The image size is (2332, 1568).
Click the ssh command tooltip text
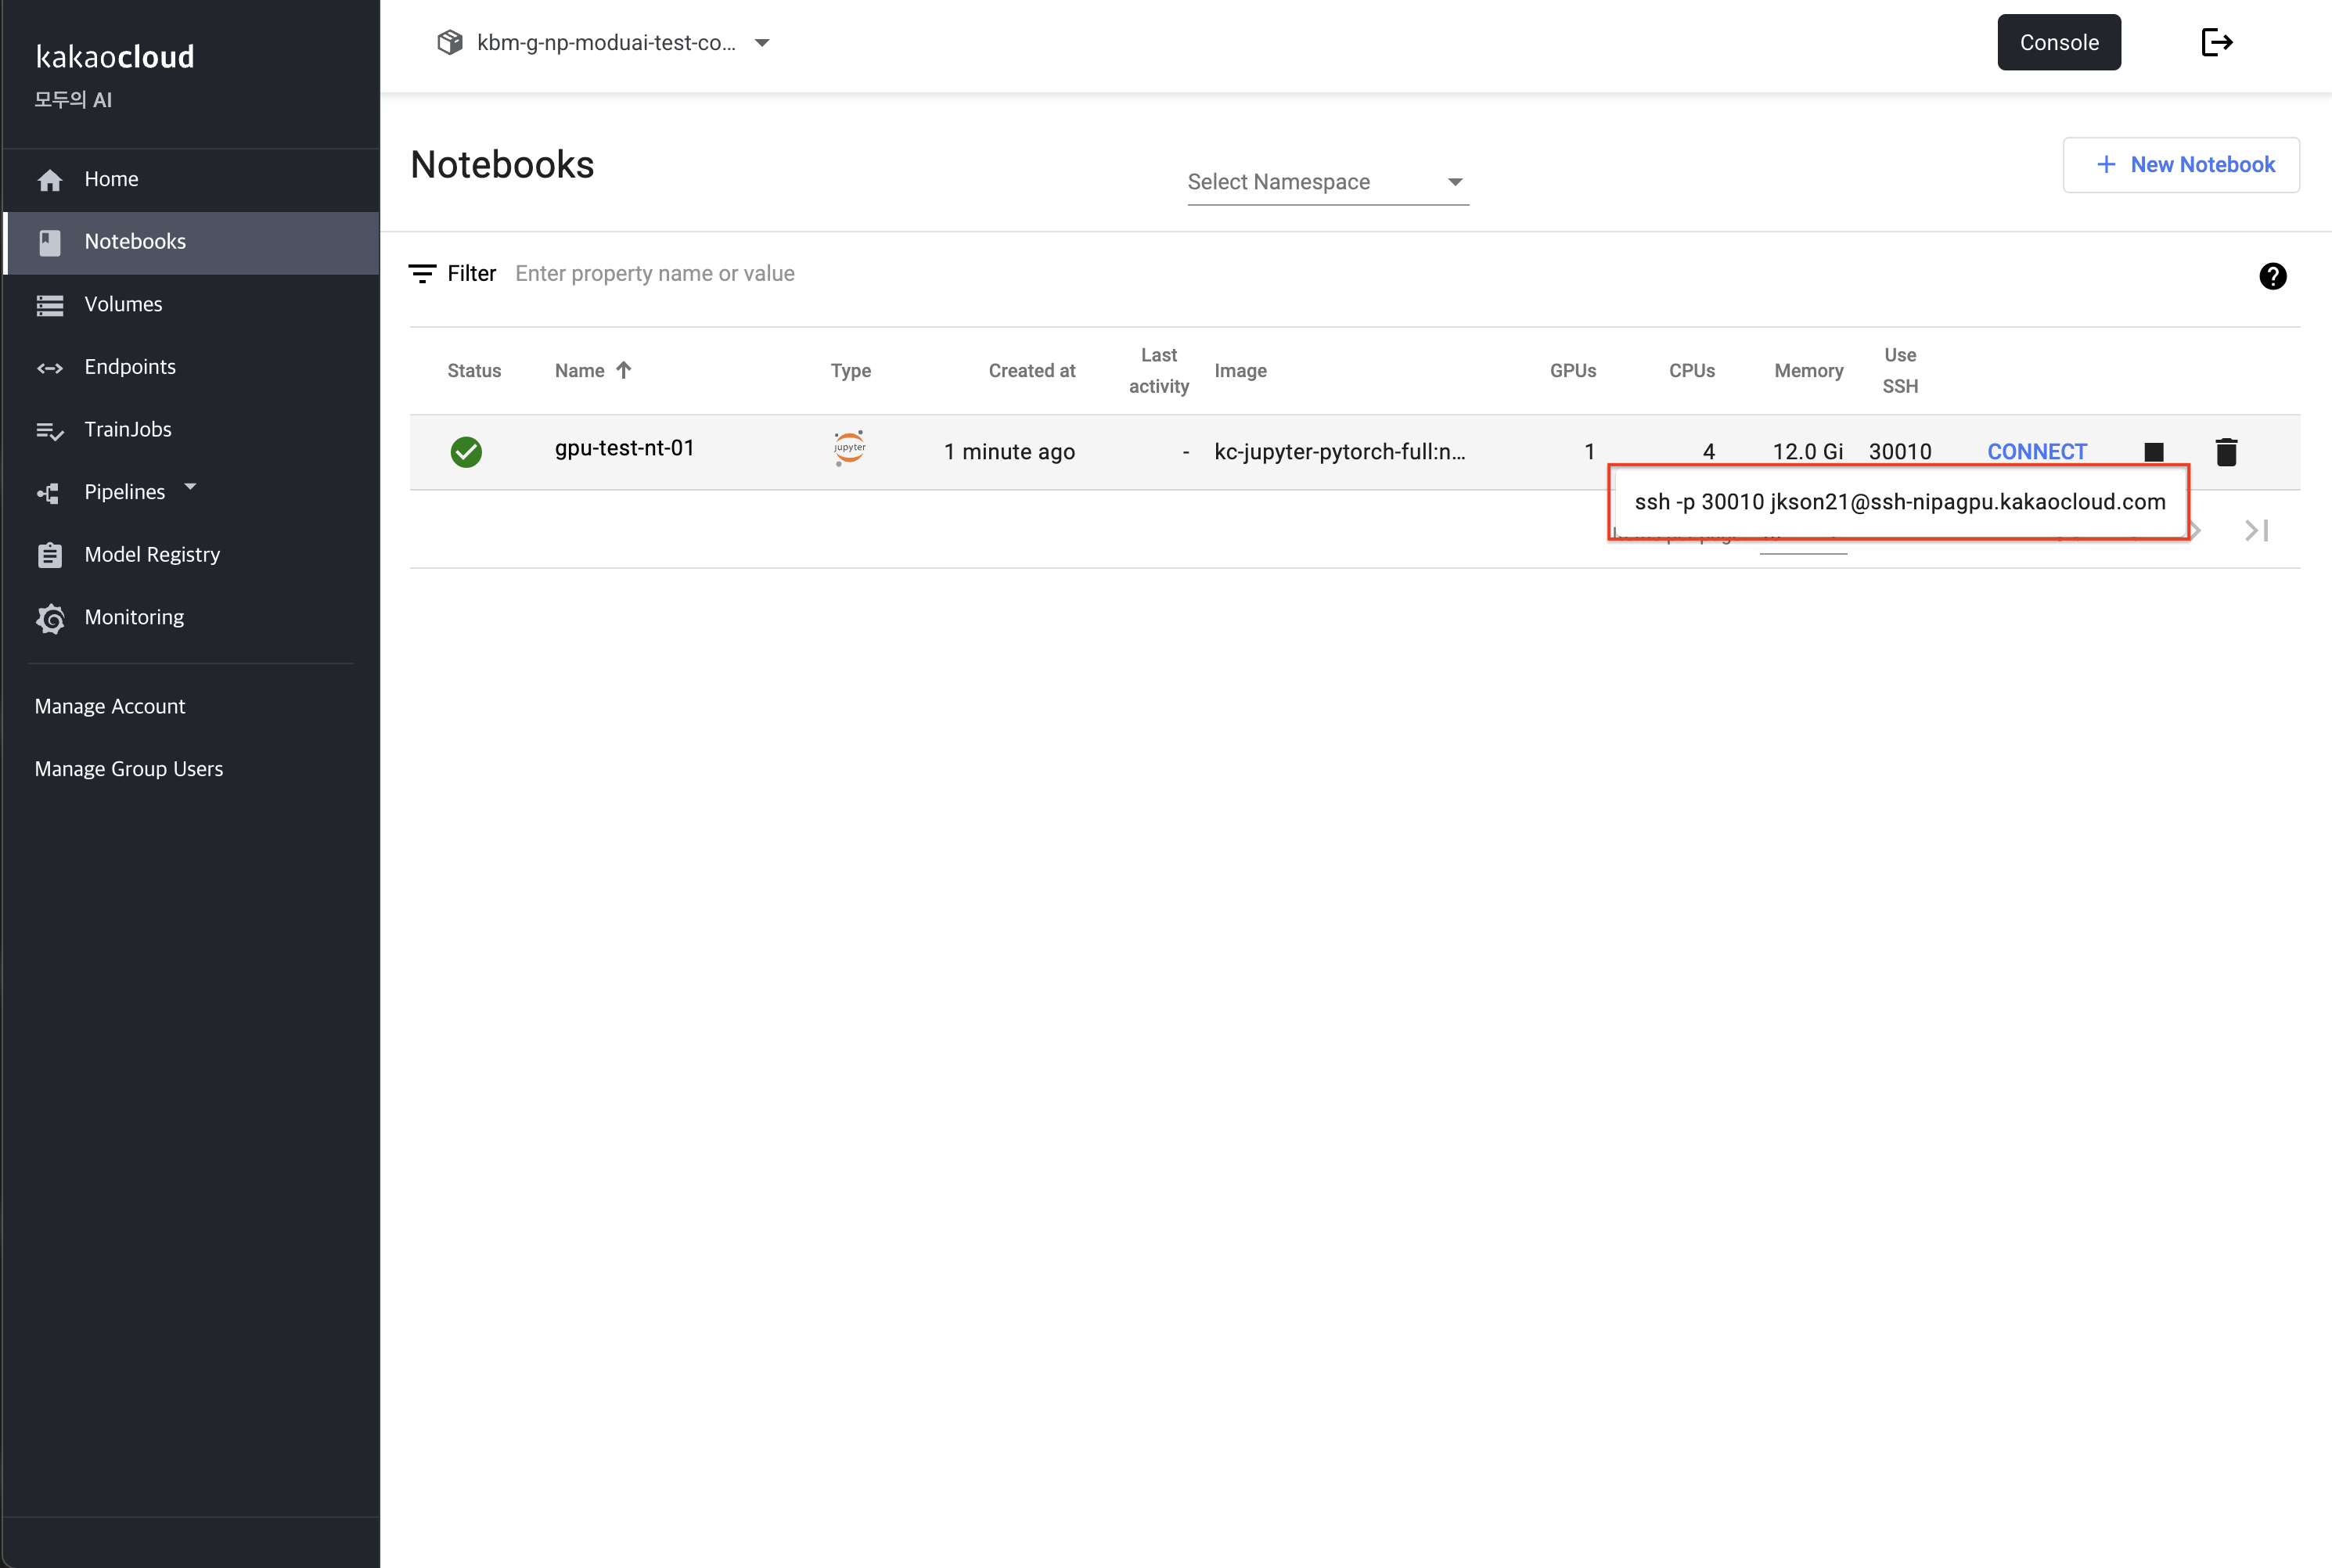(1900, 503)
